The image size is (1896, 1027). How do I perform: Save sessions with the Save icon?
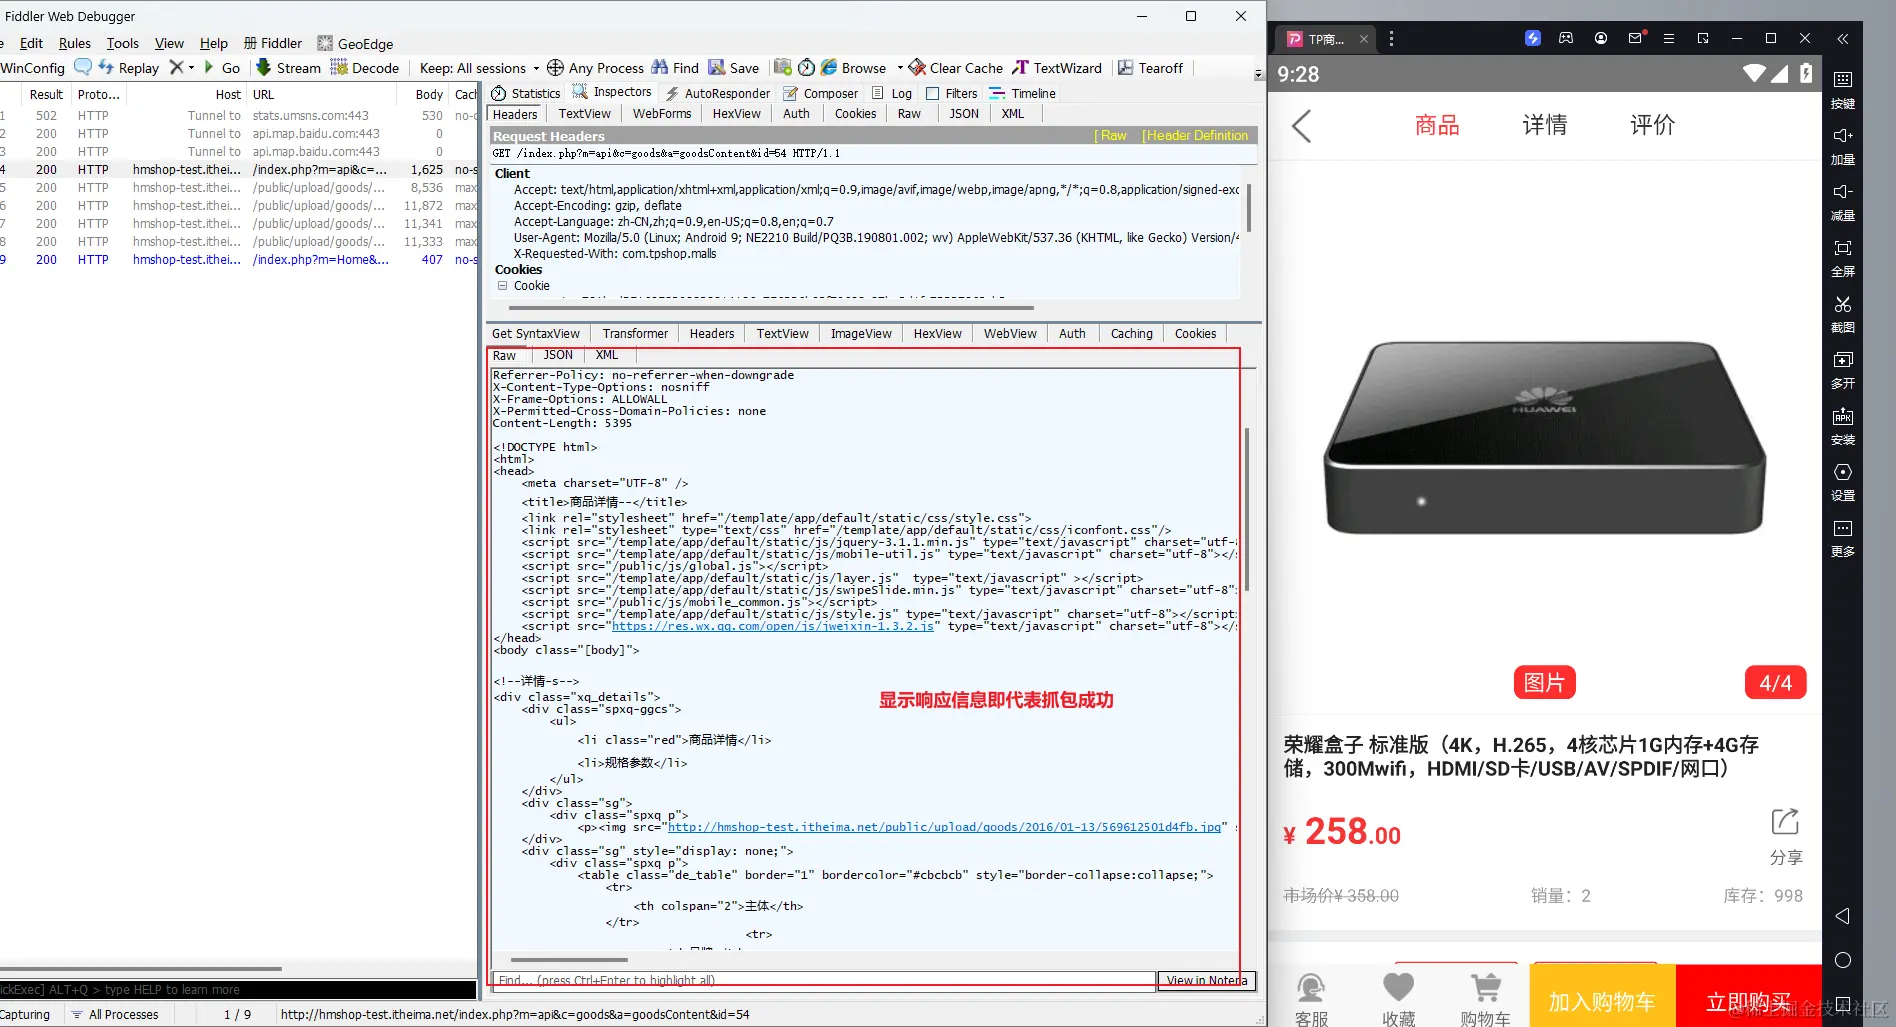[734, 68]
